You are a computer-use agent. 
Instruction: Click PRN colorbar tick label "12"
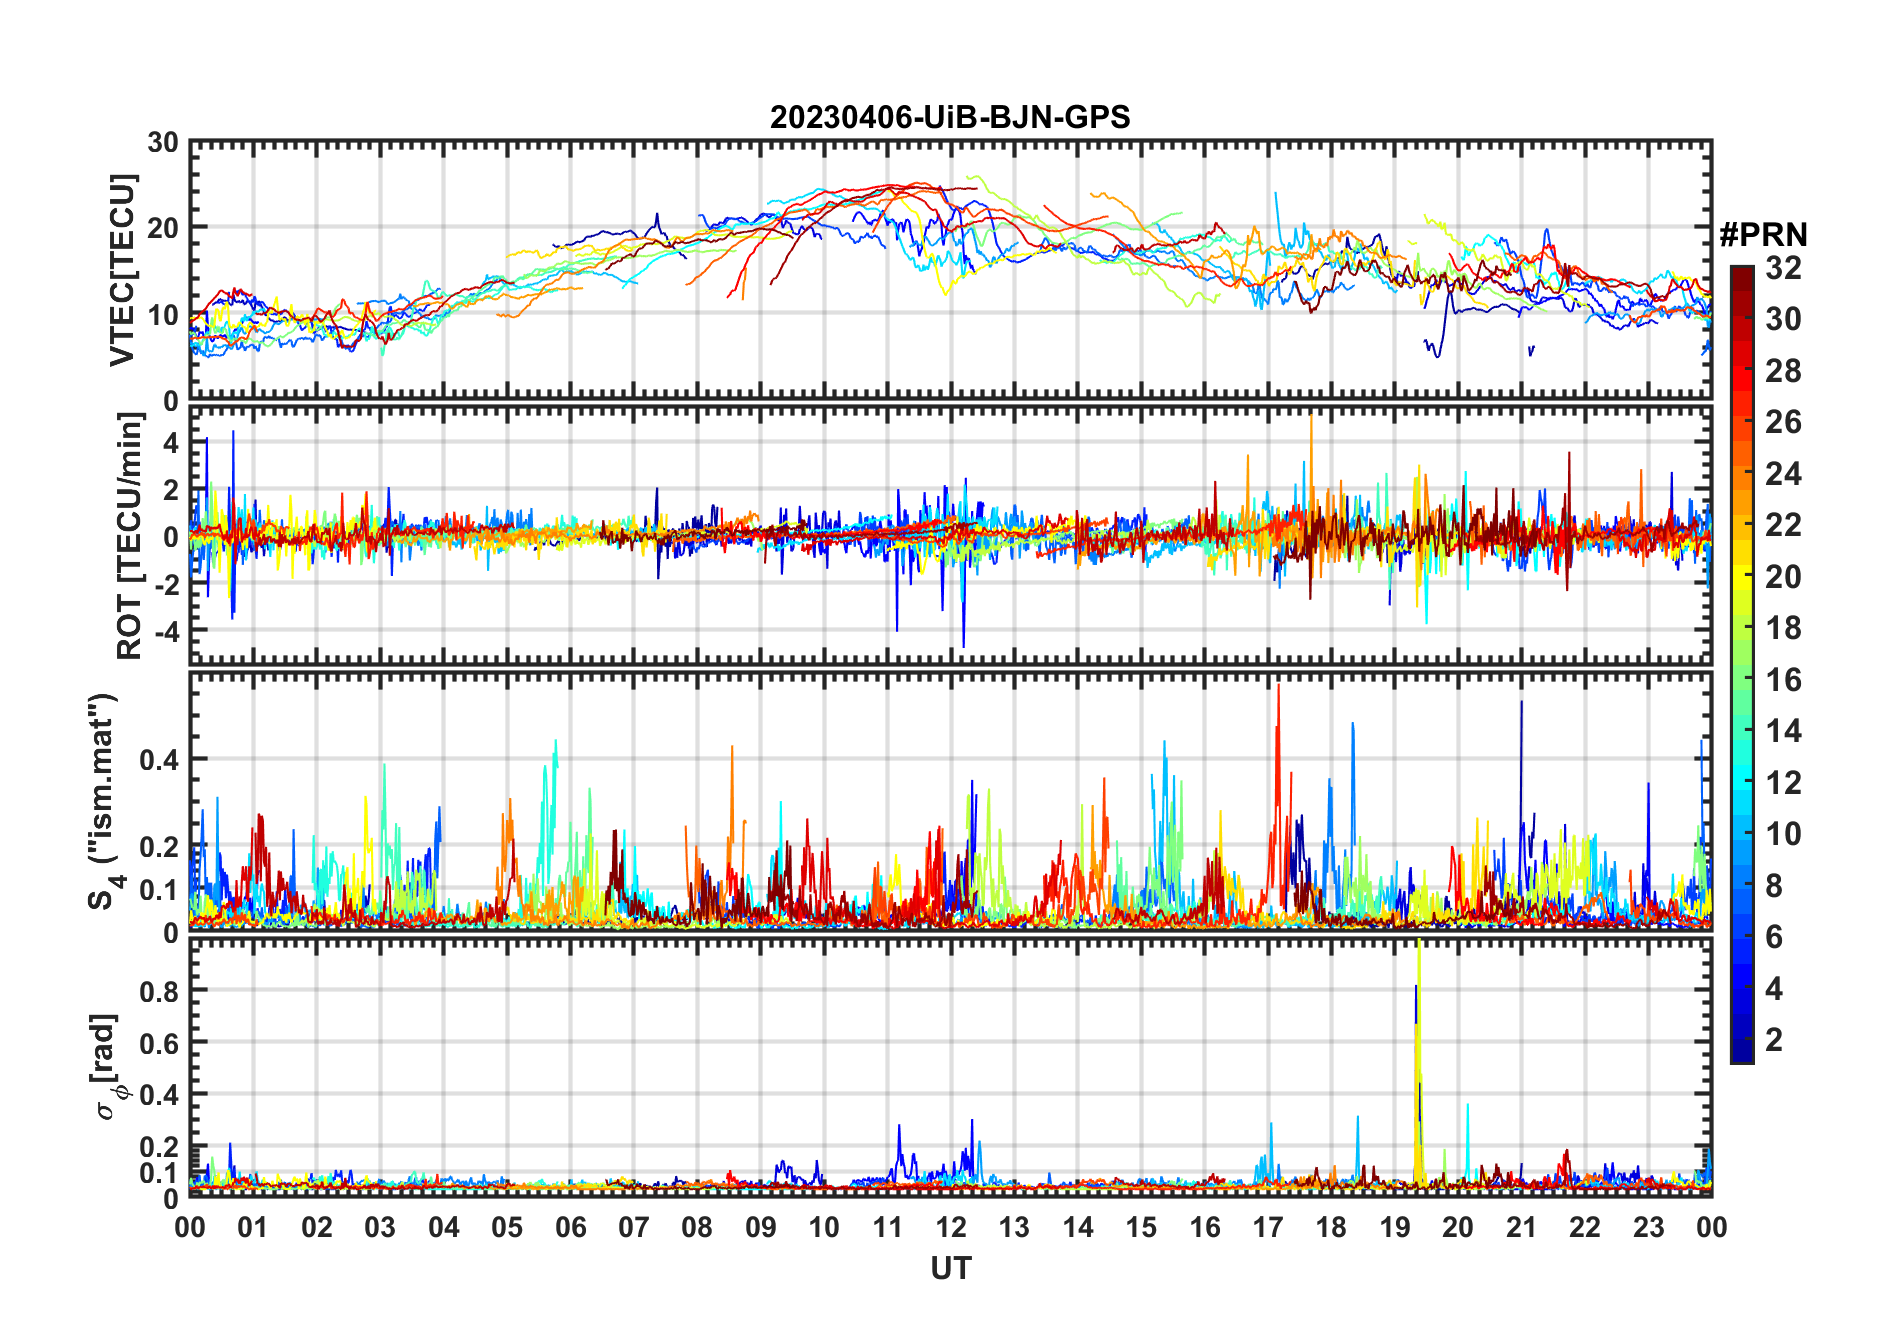click(1783, 783)
